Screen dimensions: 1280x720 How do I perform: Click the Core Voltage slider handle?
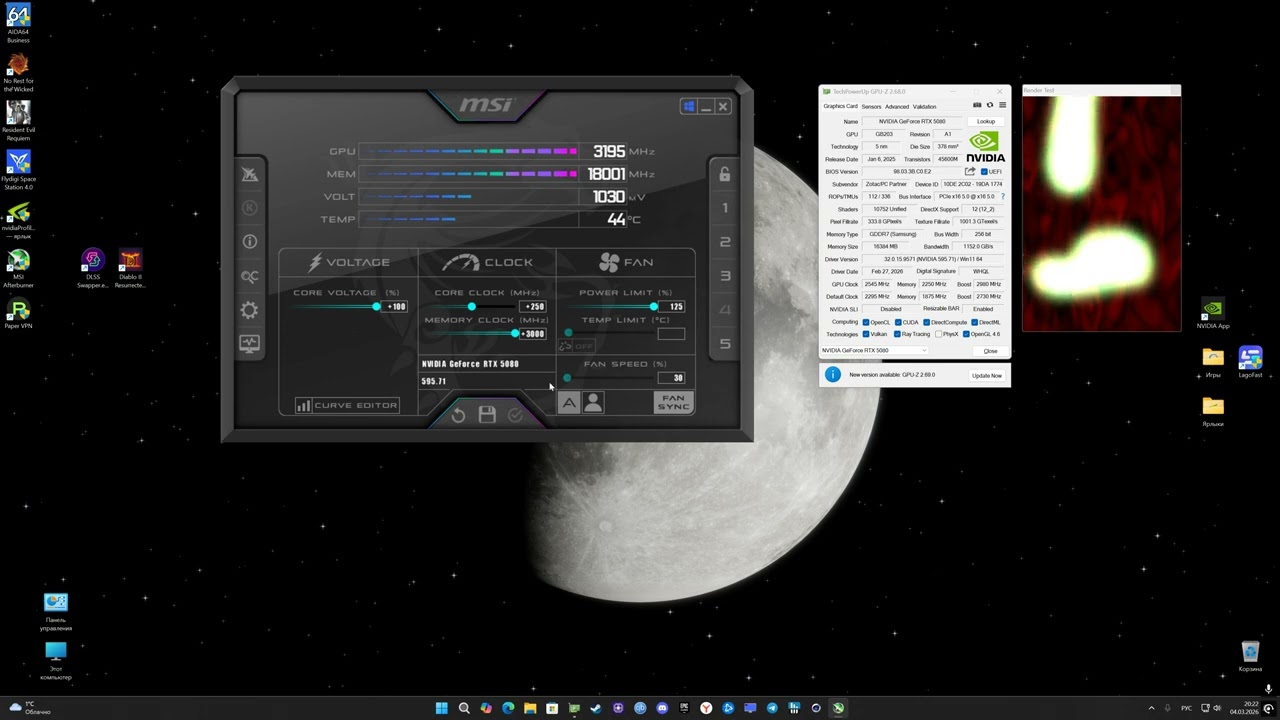coord(377,307)
